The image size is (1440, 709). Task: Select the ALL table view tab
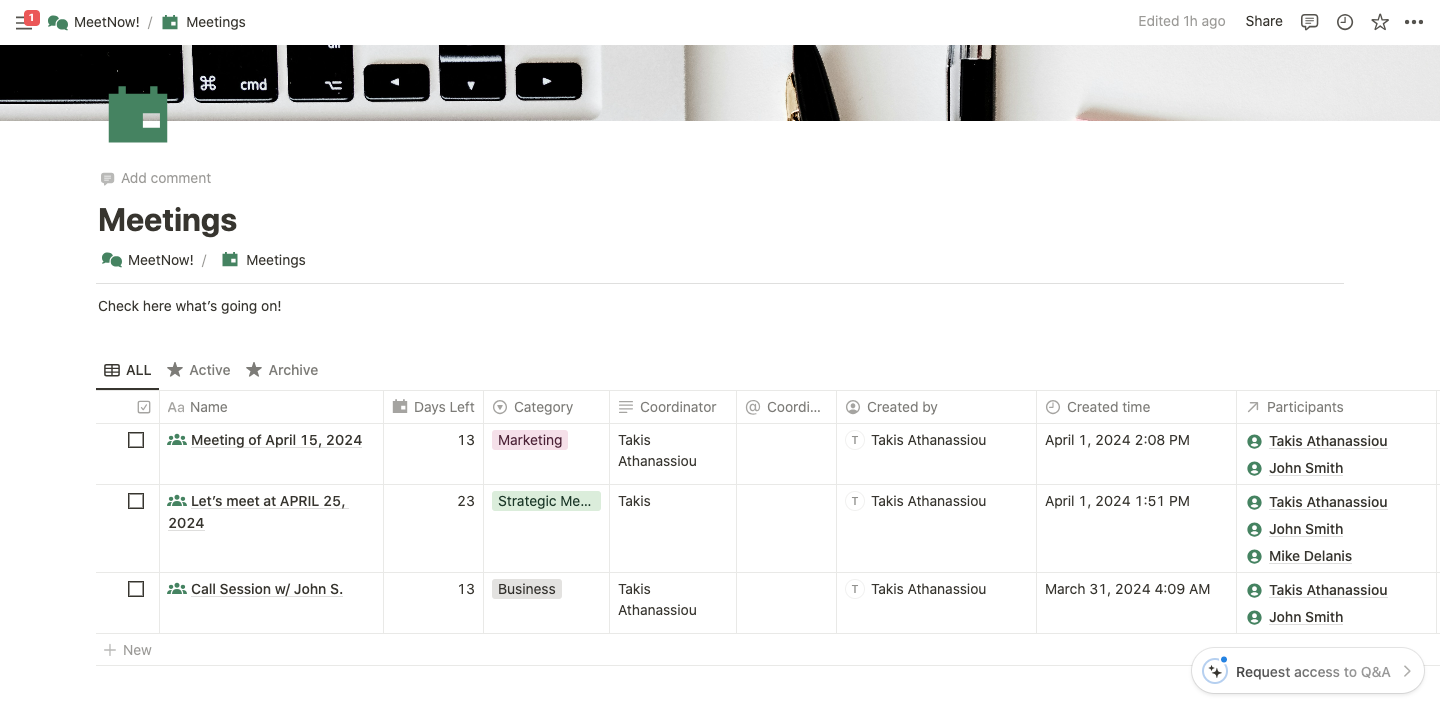tap(128, 370)
